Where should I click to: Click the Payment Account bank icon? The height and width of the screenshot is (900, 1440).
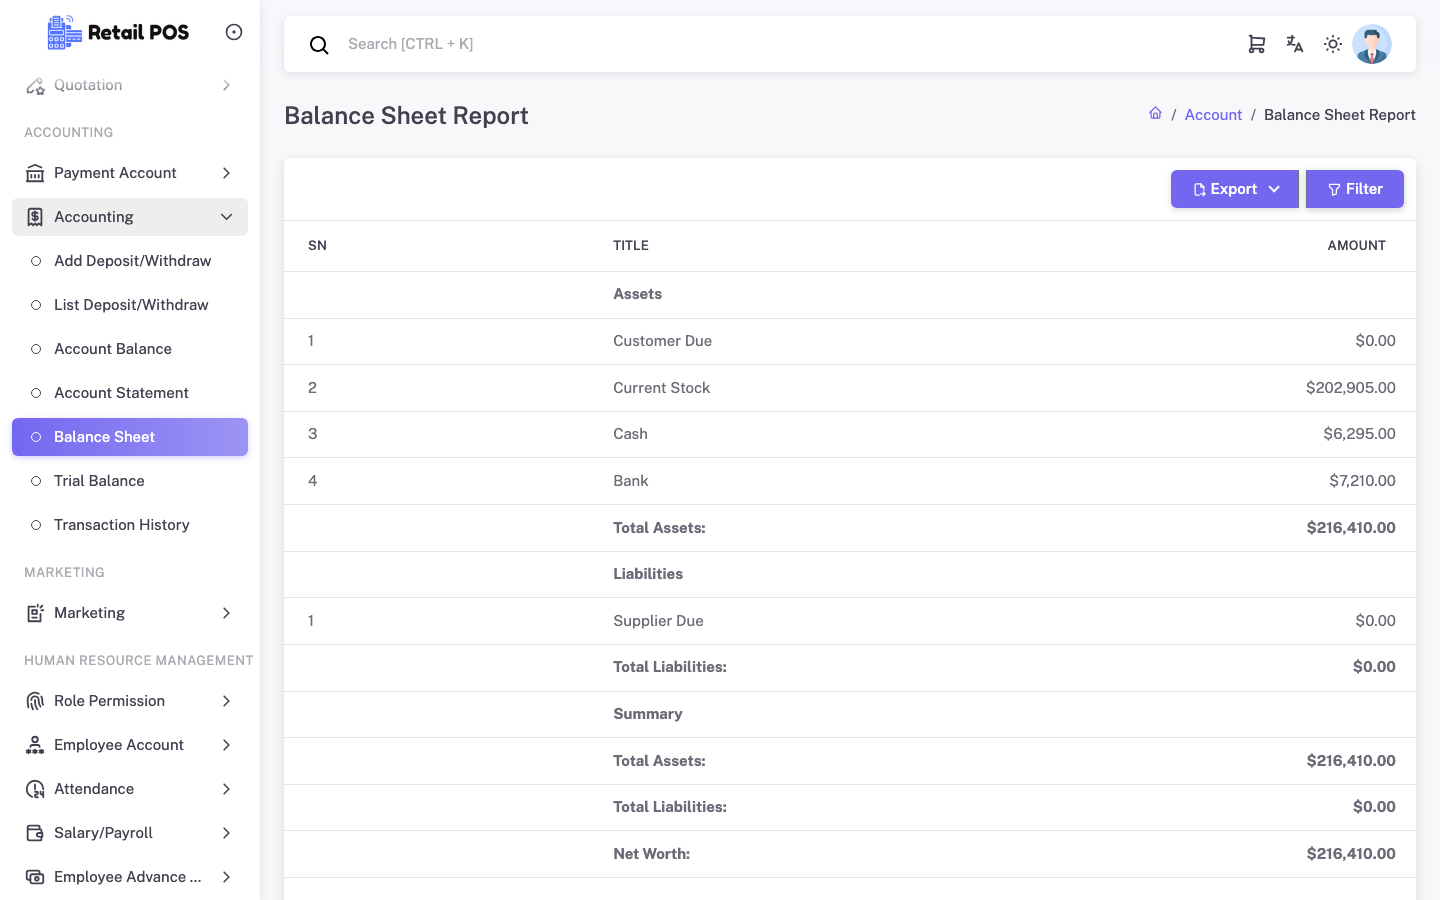pyautogui.click(x=35, y=173)
